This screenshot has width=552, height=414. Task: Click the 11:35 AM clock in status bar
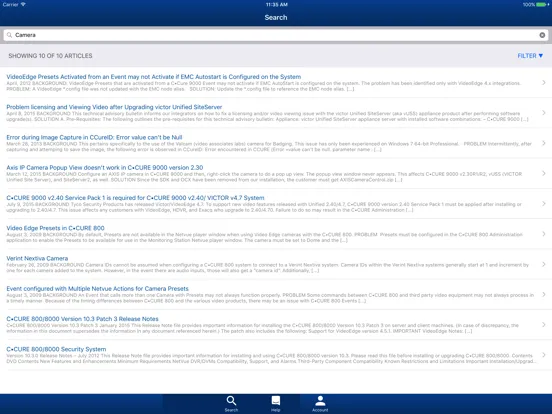click(x=276, y=5)
